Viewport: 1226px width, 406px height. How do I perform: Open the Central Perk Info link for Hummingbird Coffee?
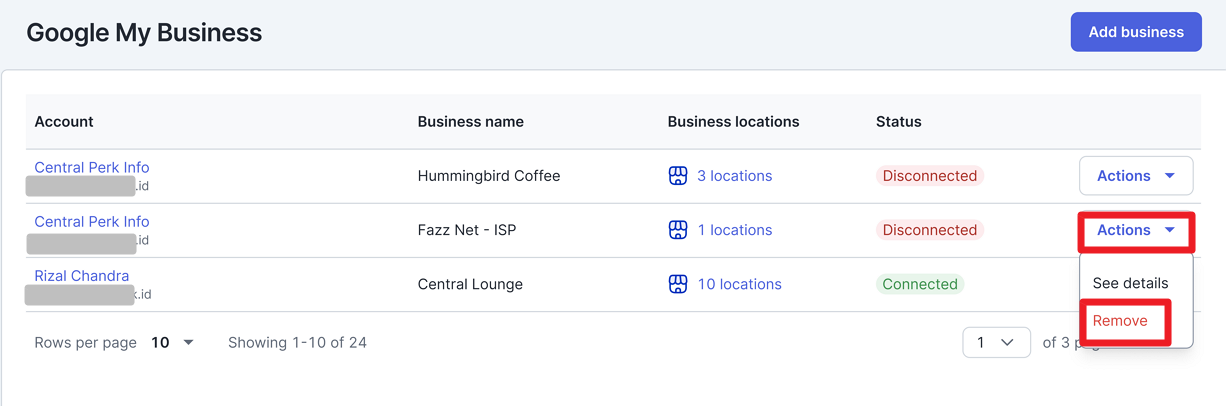(x=91, y=167)
